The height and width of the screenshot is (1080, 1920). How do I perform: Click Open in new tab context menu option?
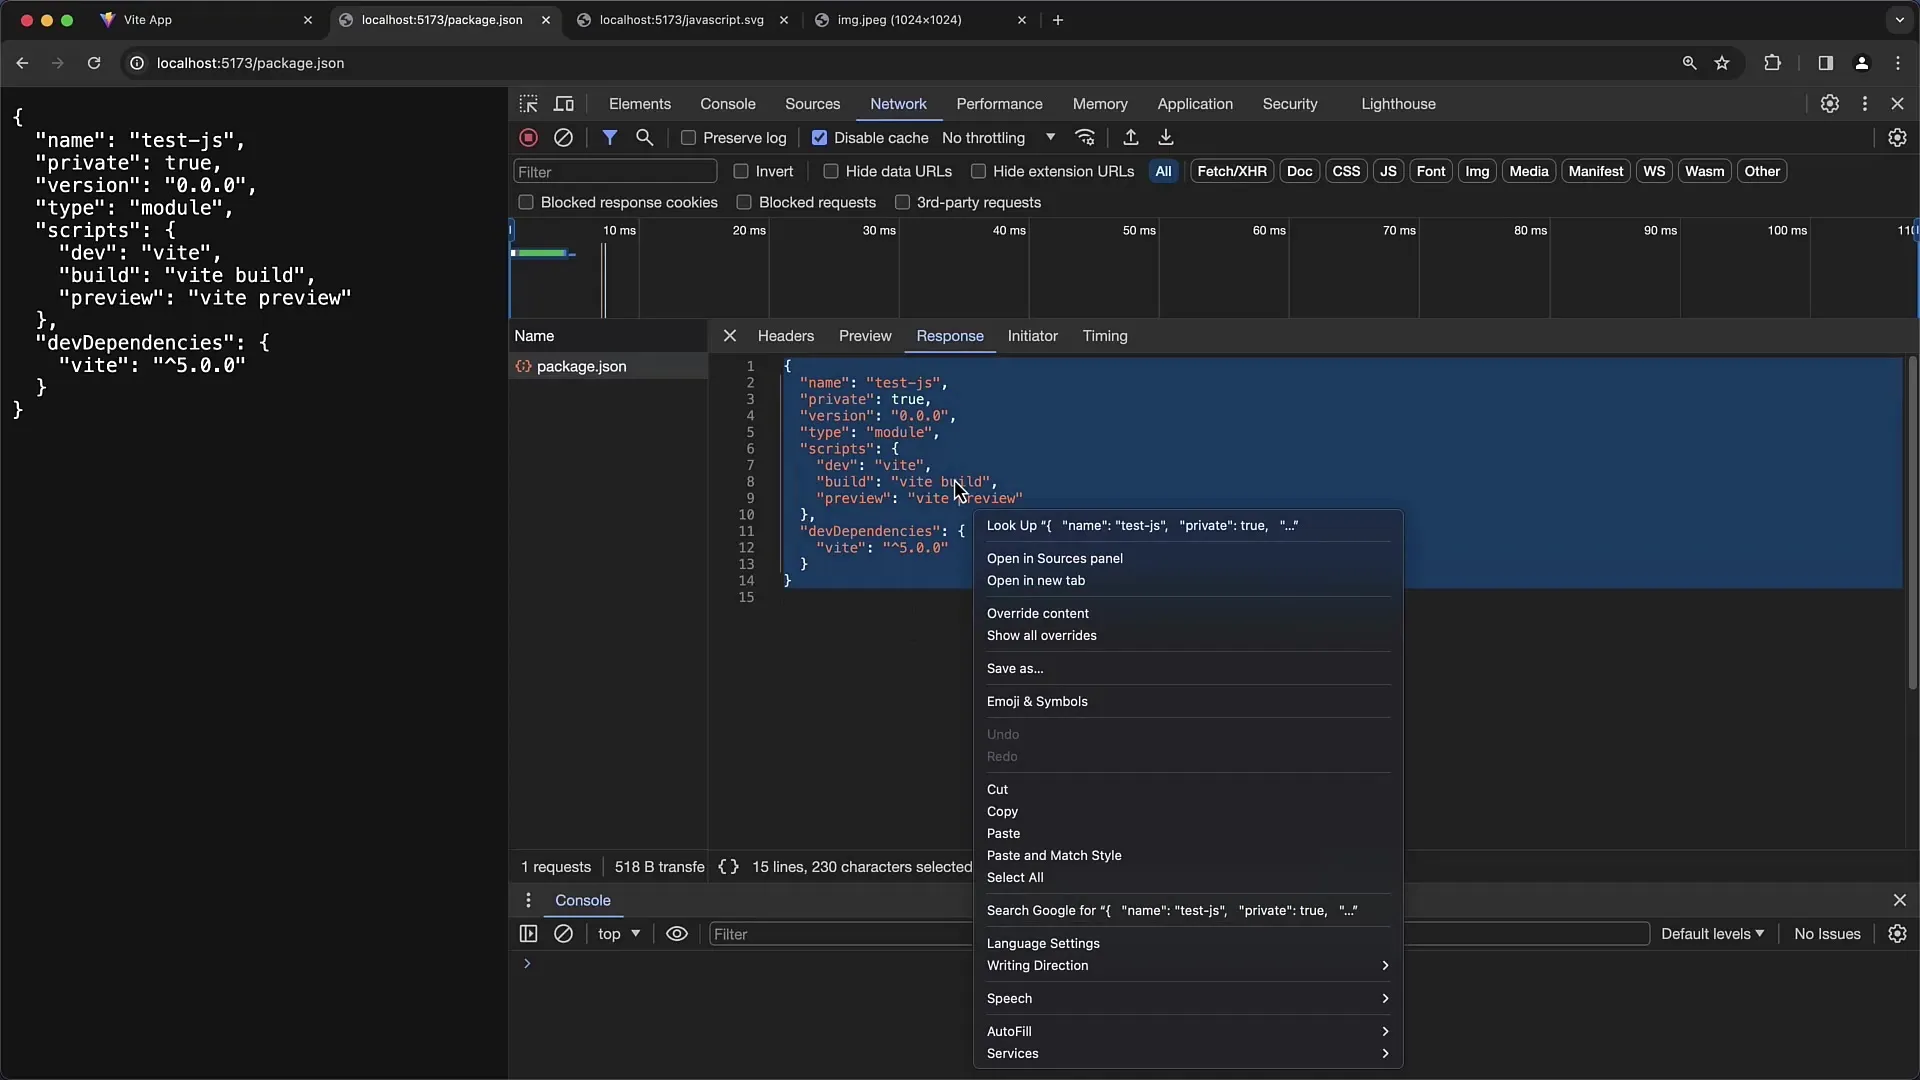(x=1035, y=580)
